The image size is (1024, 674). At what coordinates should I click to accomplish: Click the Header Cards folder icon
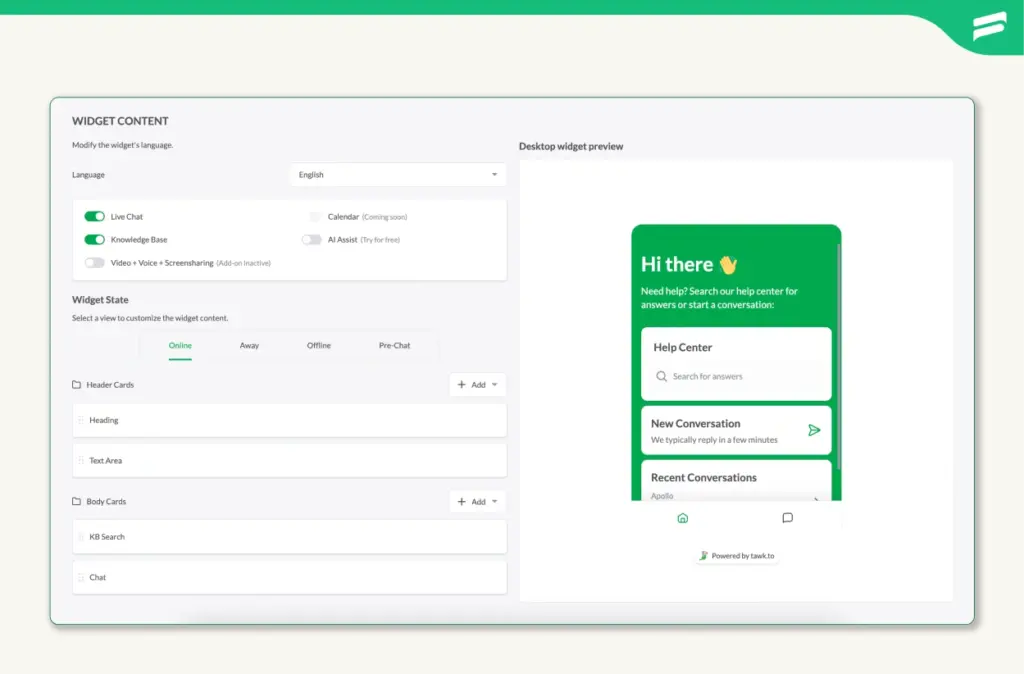pos(76,385)
